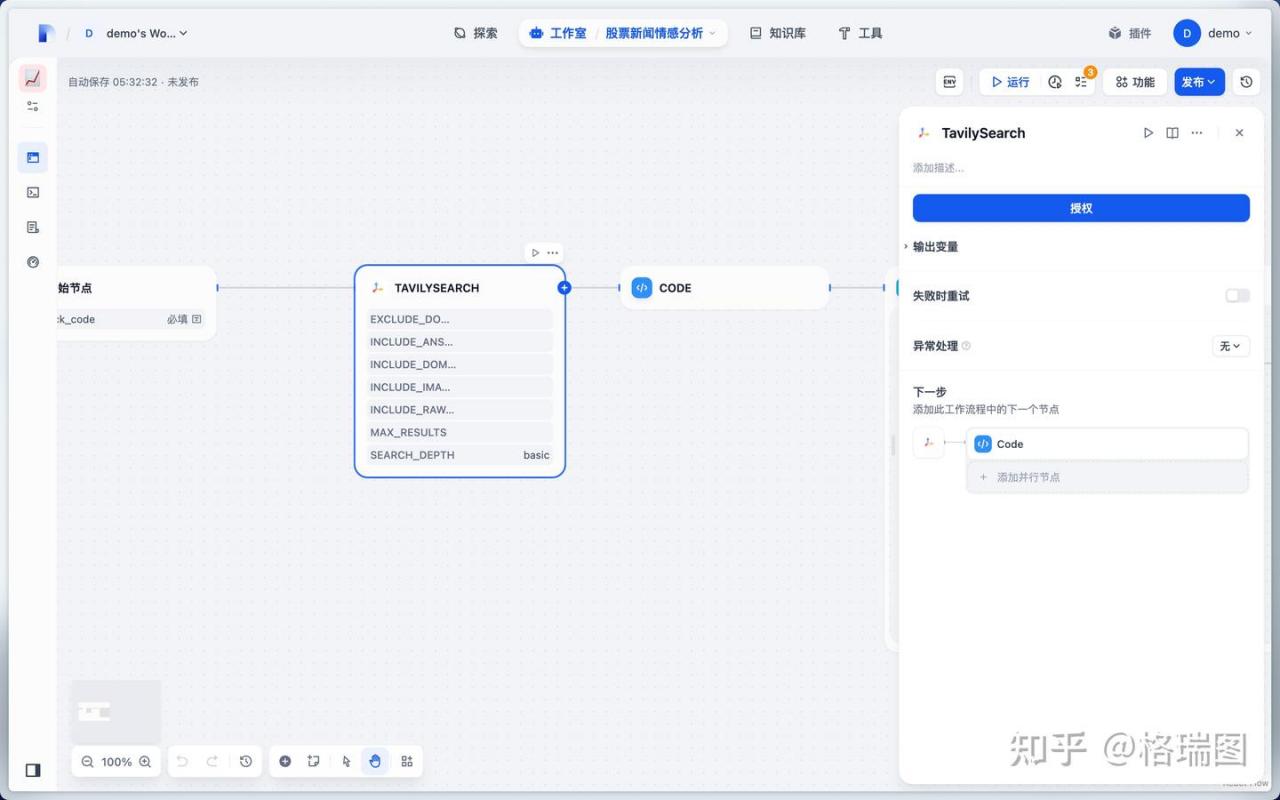Switch to hand pan mode
This screenshot has width=1280, height=800.
(x=375, y=762)
